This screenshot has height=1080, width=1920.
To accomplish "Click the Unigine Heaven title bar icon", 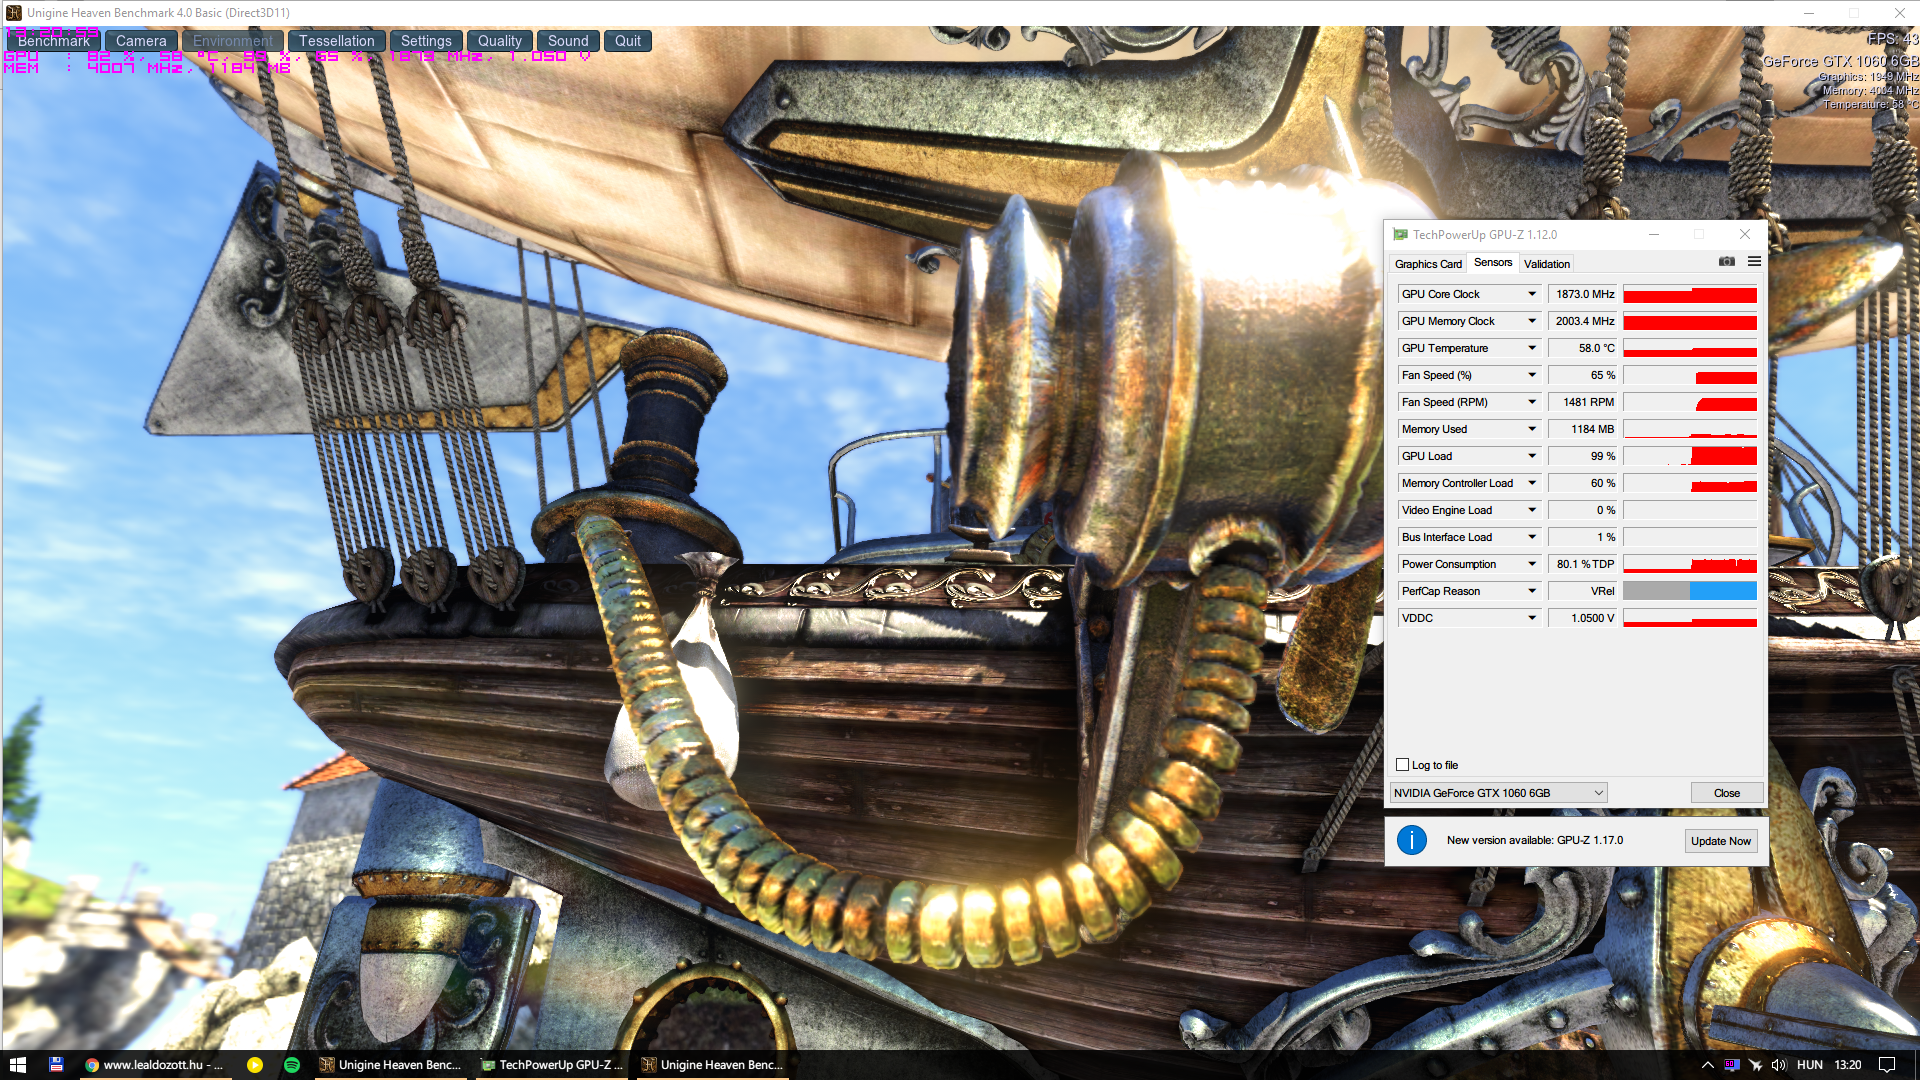I will point(13,13).
